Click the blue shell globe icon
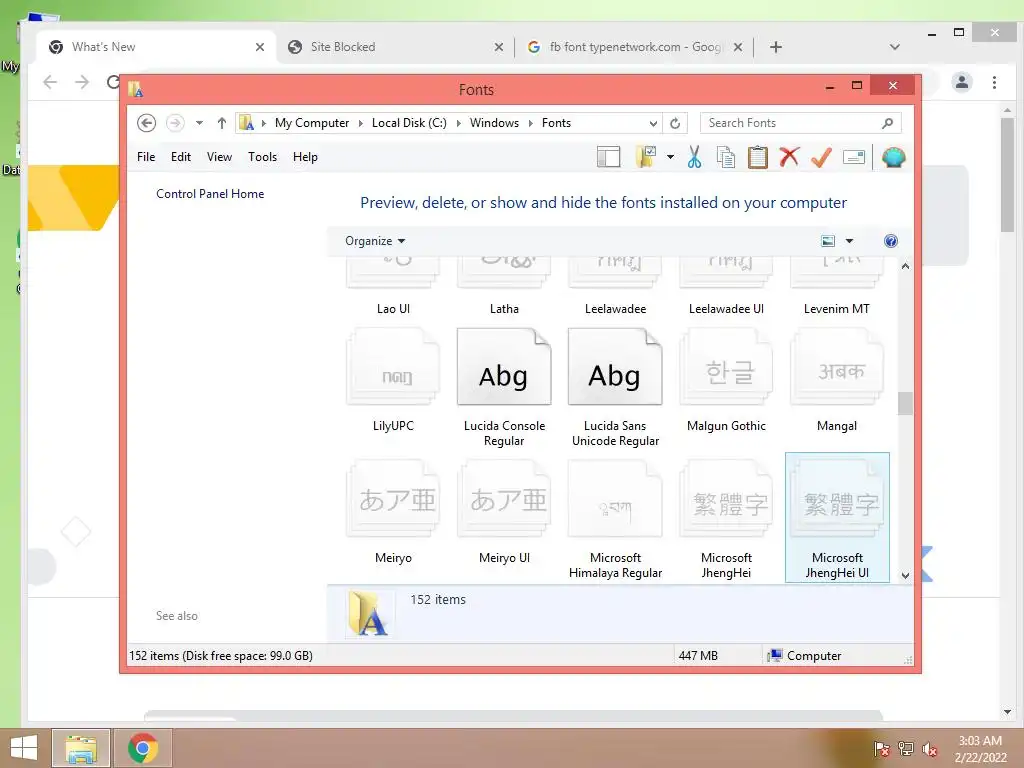The width and height of the screenshot is (1024, 768). (893, 157)
